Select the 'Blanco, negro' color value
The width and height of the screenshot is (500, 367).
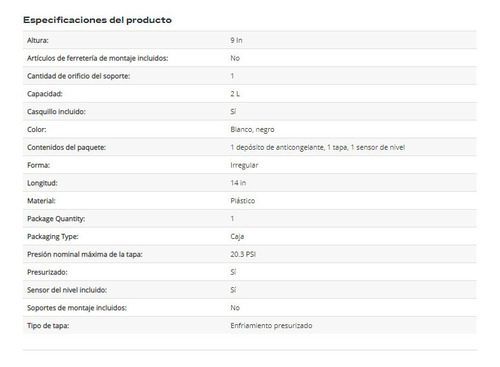252,130
